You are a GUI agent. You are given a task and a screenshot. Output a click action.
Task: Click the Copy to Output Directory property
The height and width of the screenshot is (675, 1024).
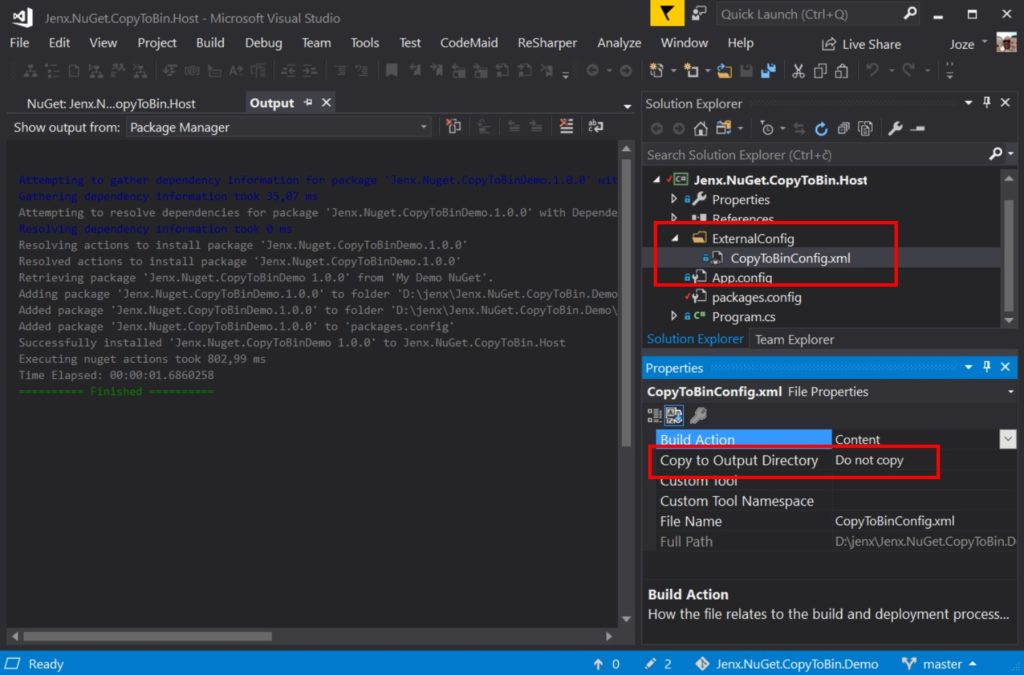tap(739, 460)
